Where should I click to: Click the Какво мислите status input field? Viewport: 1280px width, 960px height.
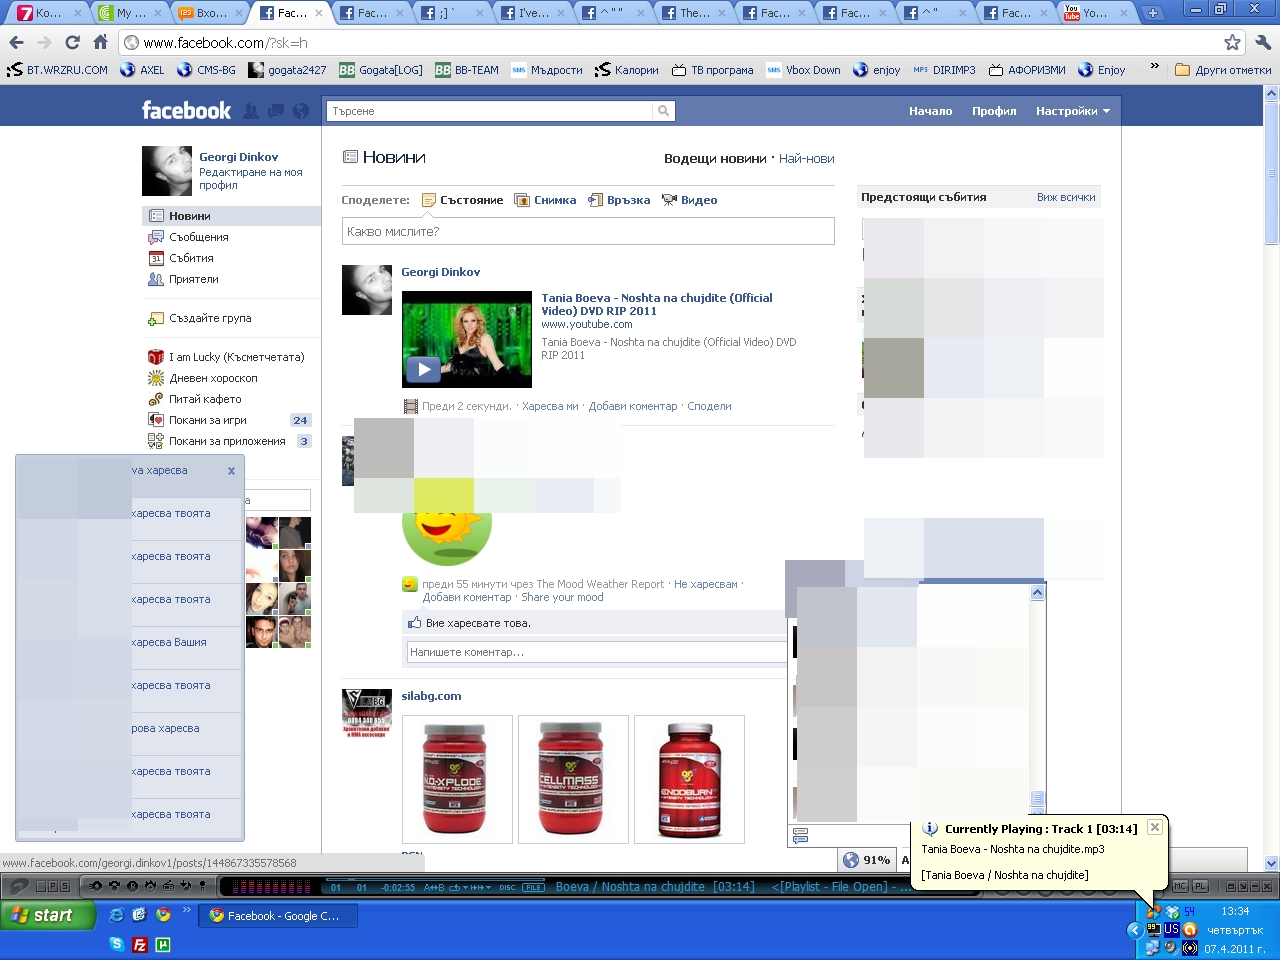[x=588, y=231]
